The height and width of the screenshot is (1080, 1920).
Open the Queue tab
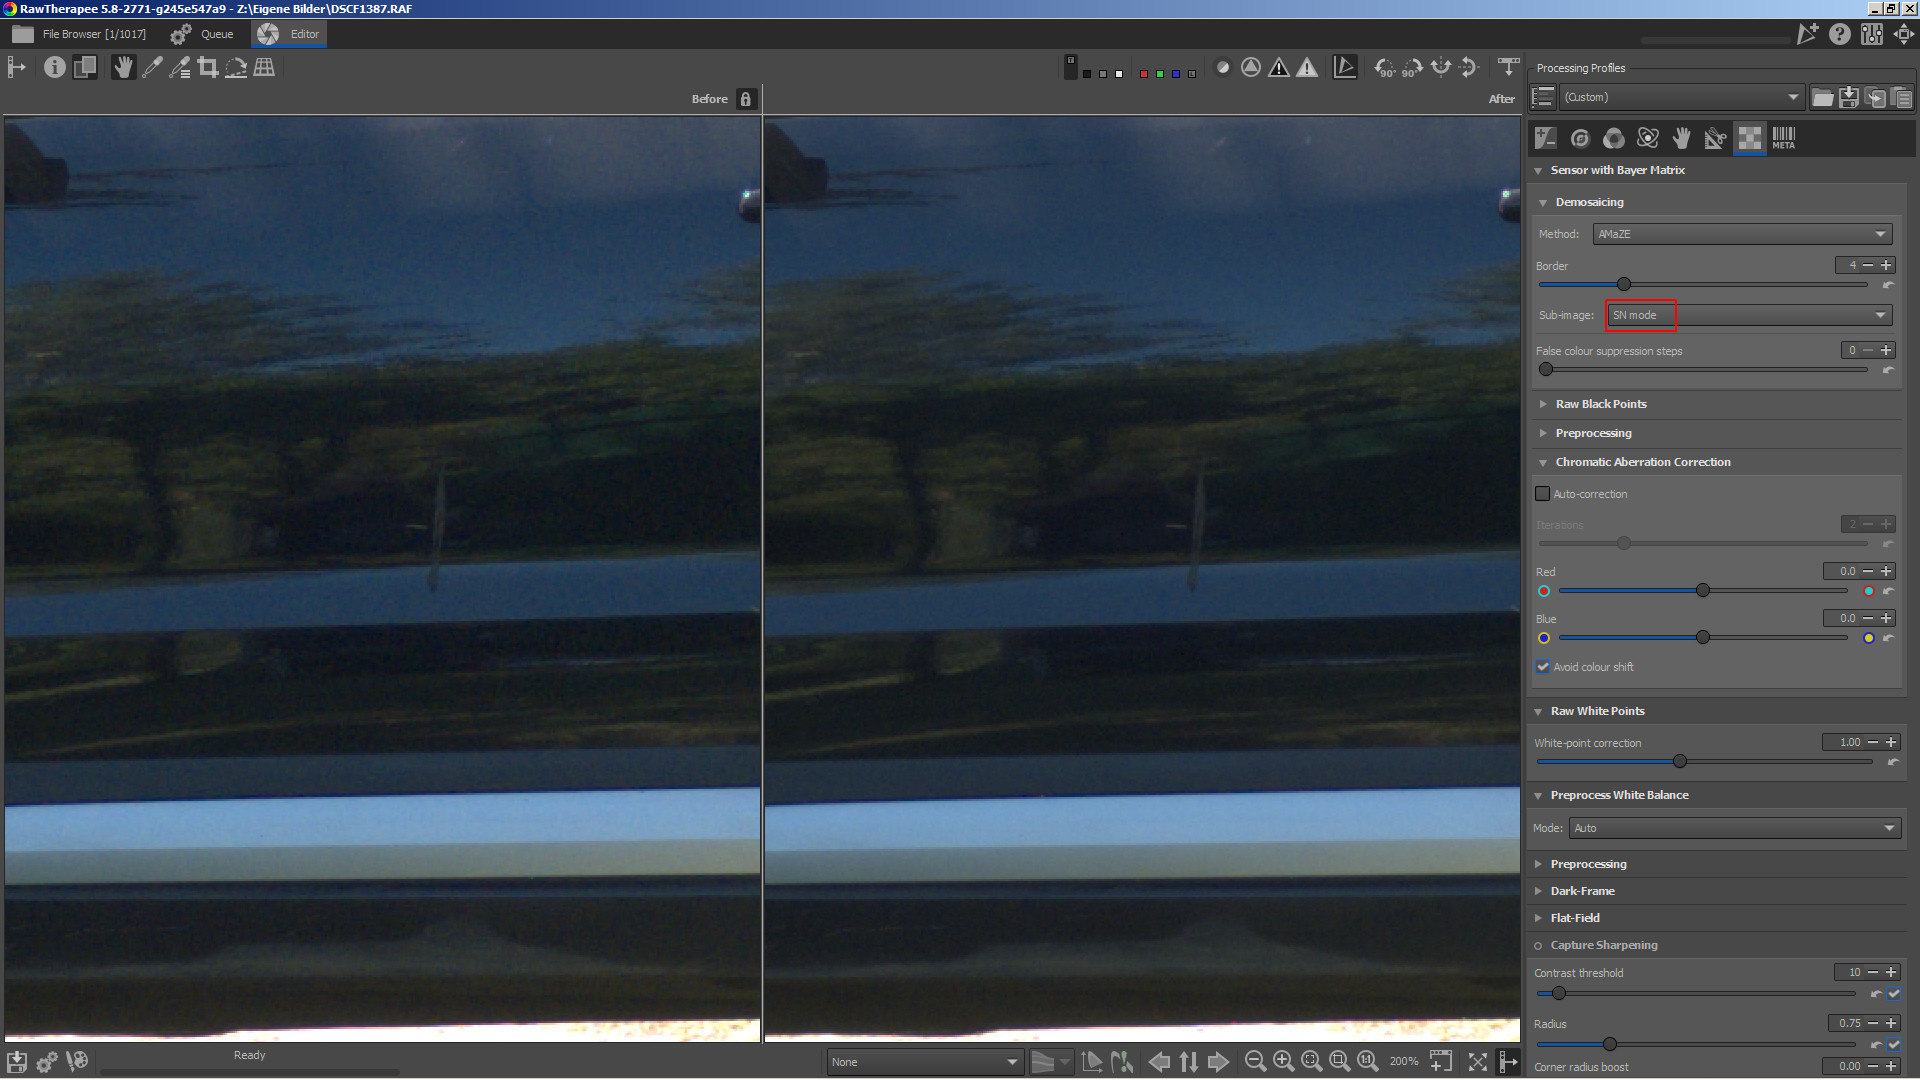pos(203,34)
